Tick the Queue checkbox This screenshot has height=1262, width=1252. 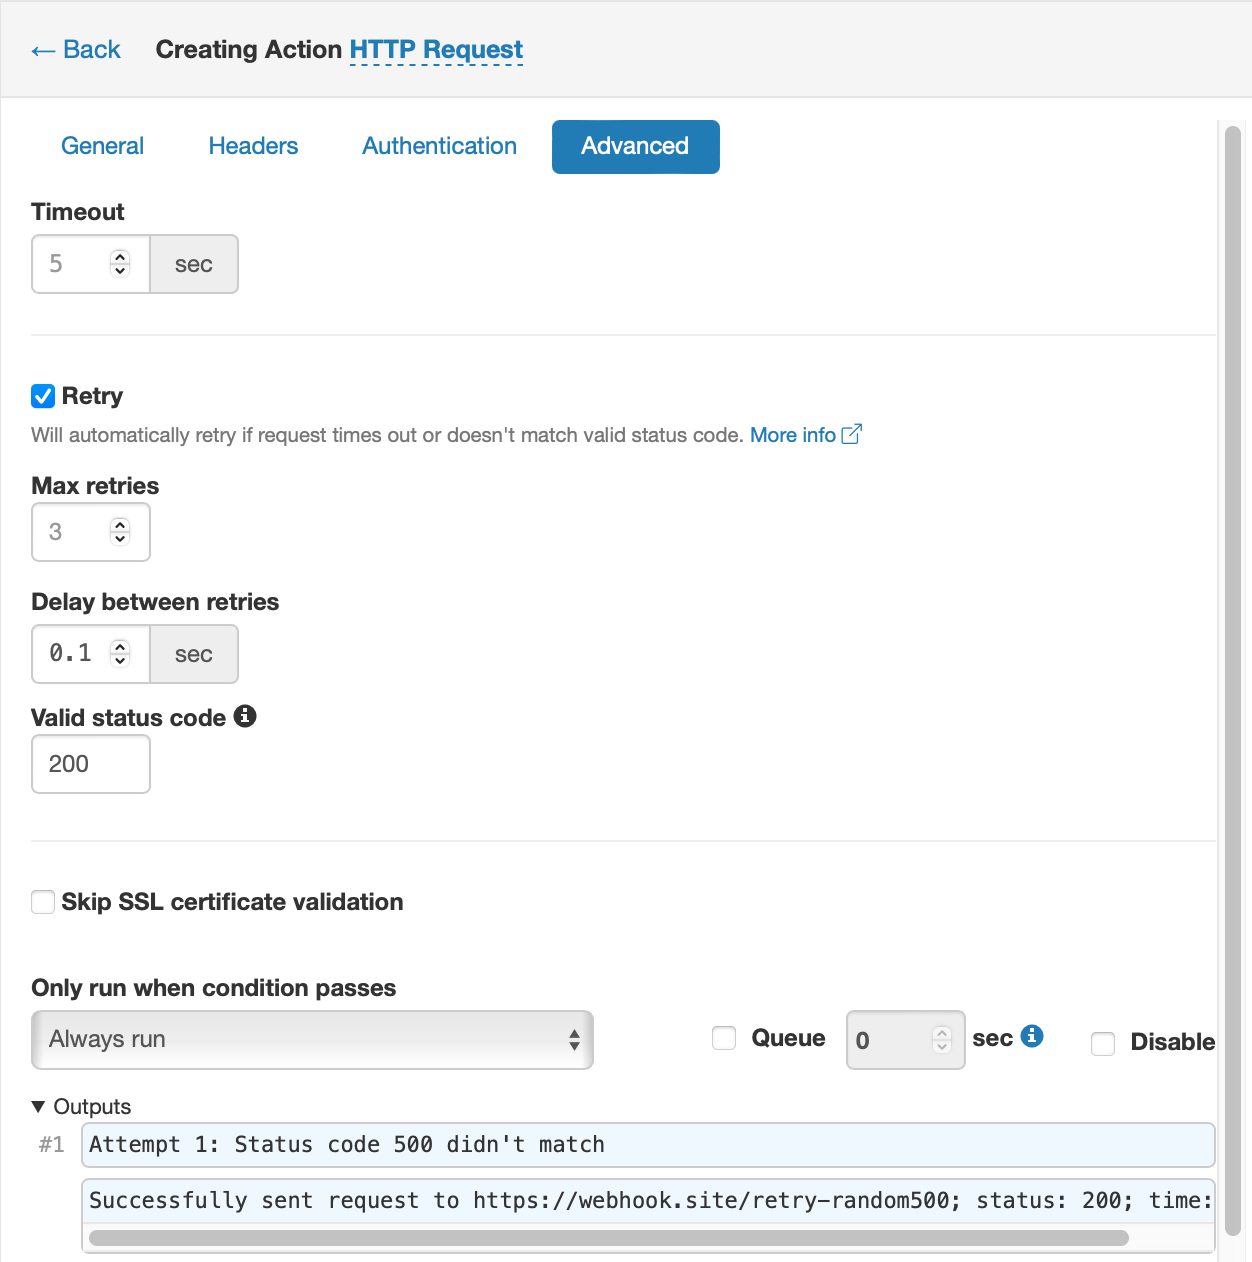click(724, 1038)
